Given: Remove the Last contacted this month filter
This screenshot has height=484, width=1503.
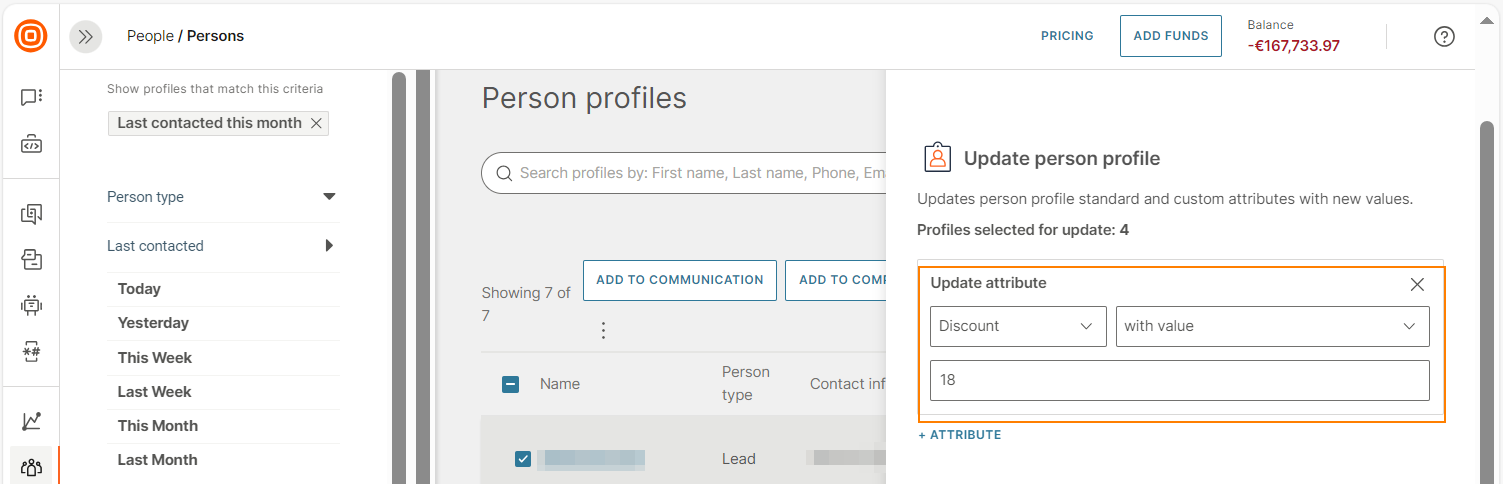Looking at the screenshot, I should (316, 123).
